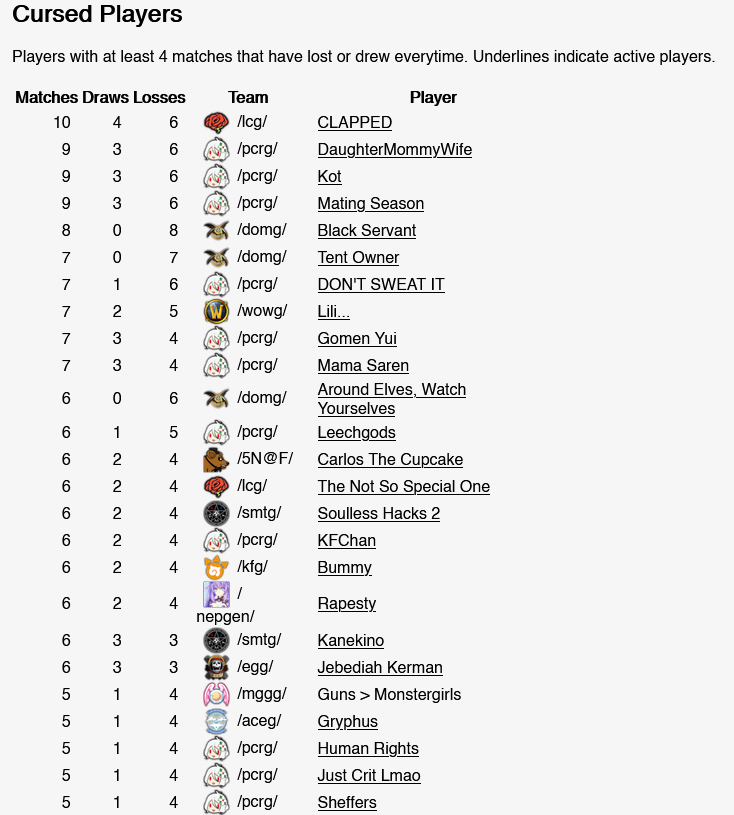Click the /kfg/ orange fox team icon

point(216,568)
